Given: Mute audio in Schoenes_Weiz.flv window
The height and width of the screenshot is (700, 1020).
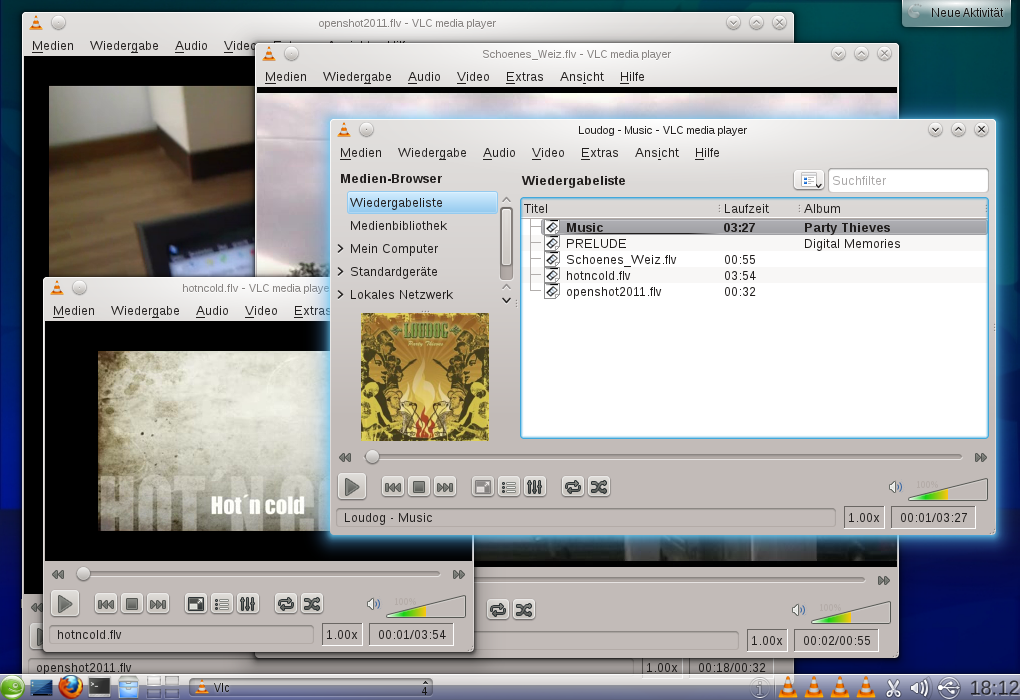Looking at the screenshot, I should (798, 610).
